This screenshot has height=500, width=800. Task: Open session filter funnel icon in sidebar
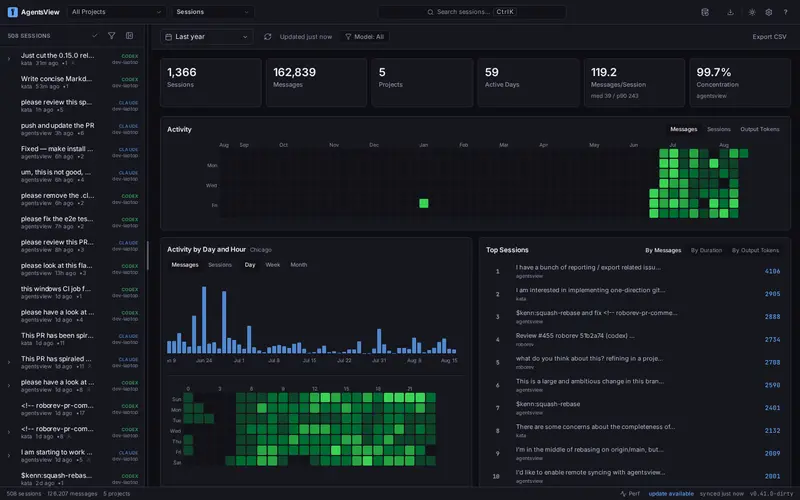(111, 36)
